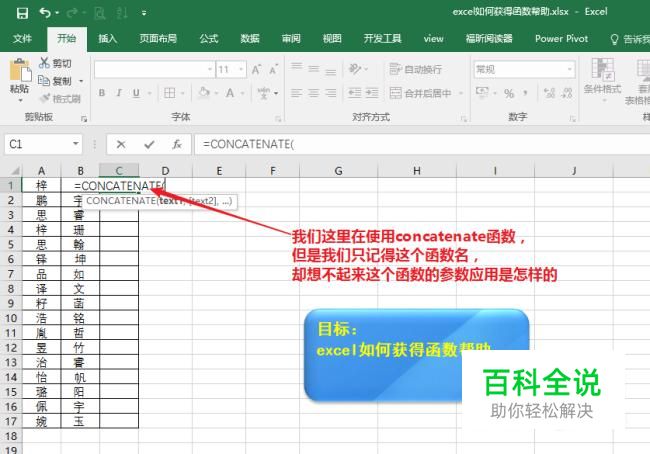Save the workbook with the save icon
Viewport: 650px width, 454px height.
coord(22,13)
